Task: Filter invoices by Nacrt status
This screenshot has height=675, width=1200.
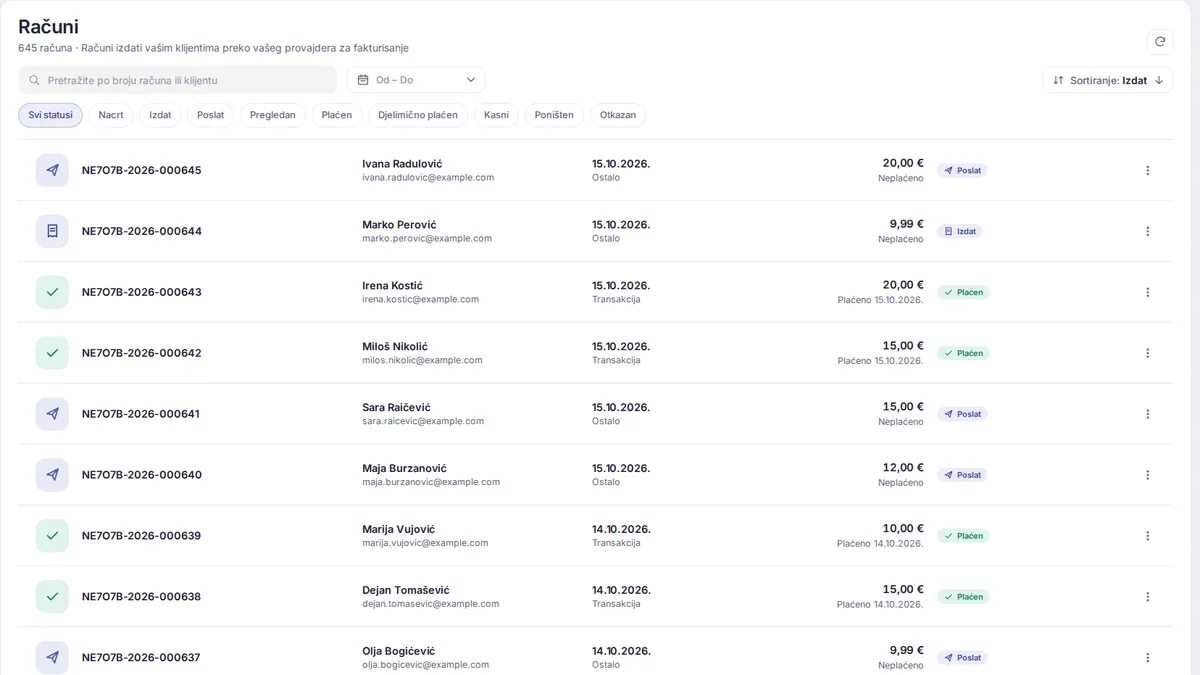Action: pos(111,115)
